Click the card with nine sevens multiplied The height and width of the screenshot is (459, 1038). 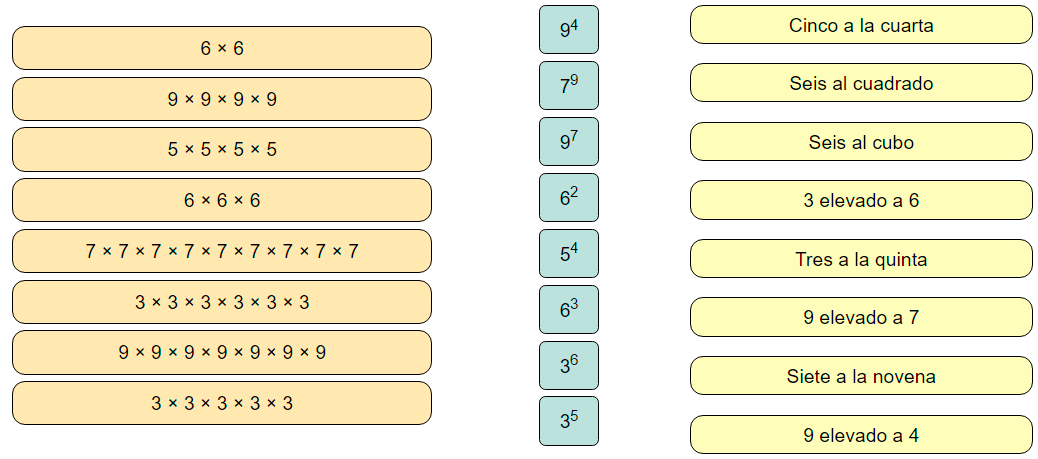pos(221,251)
